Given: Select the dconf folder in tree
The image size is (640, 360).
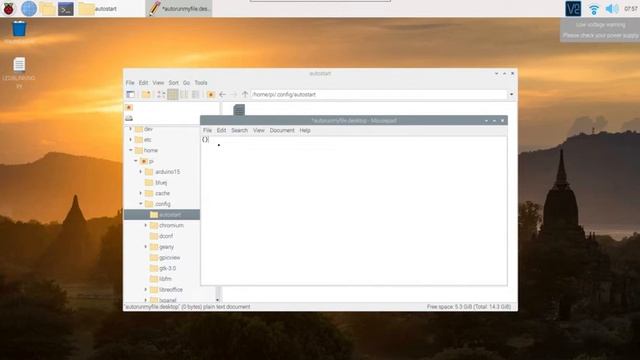Looking at the screenshot, I should click(162, 236).
